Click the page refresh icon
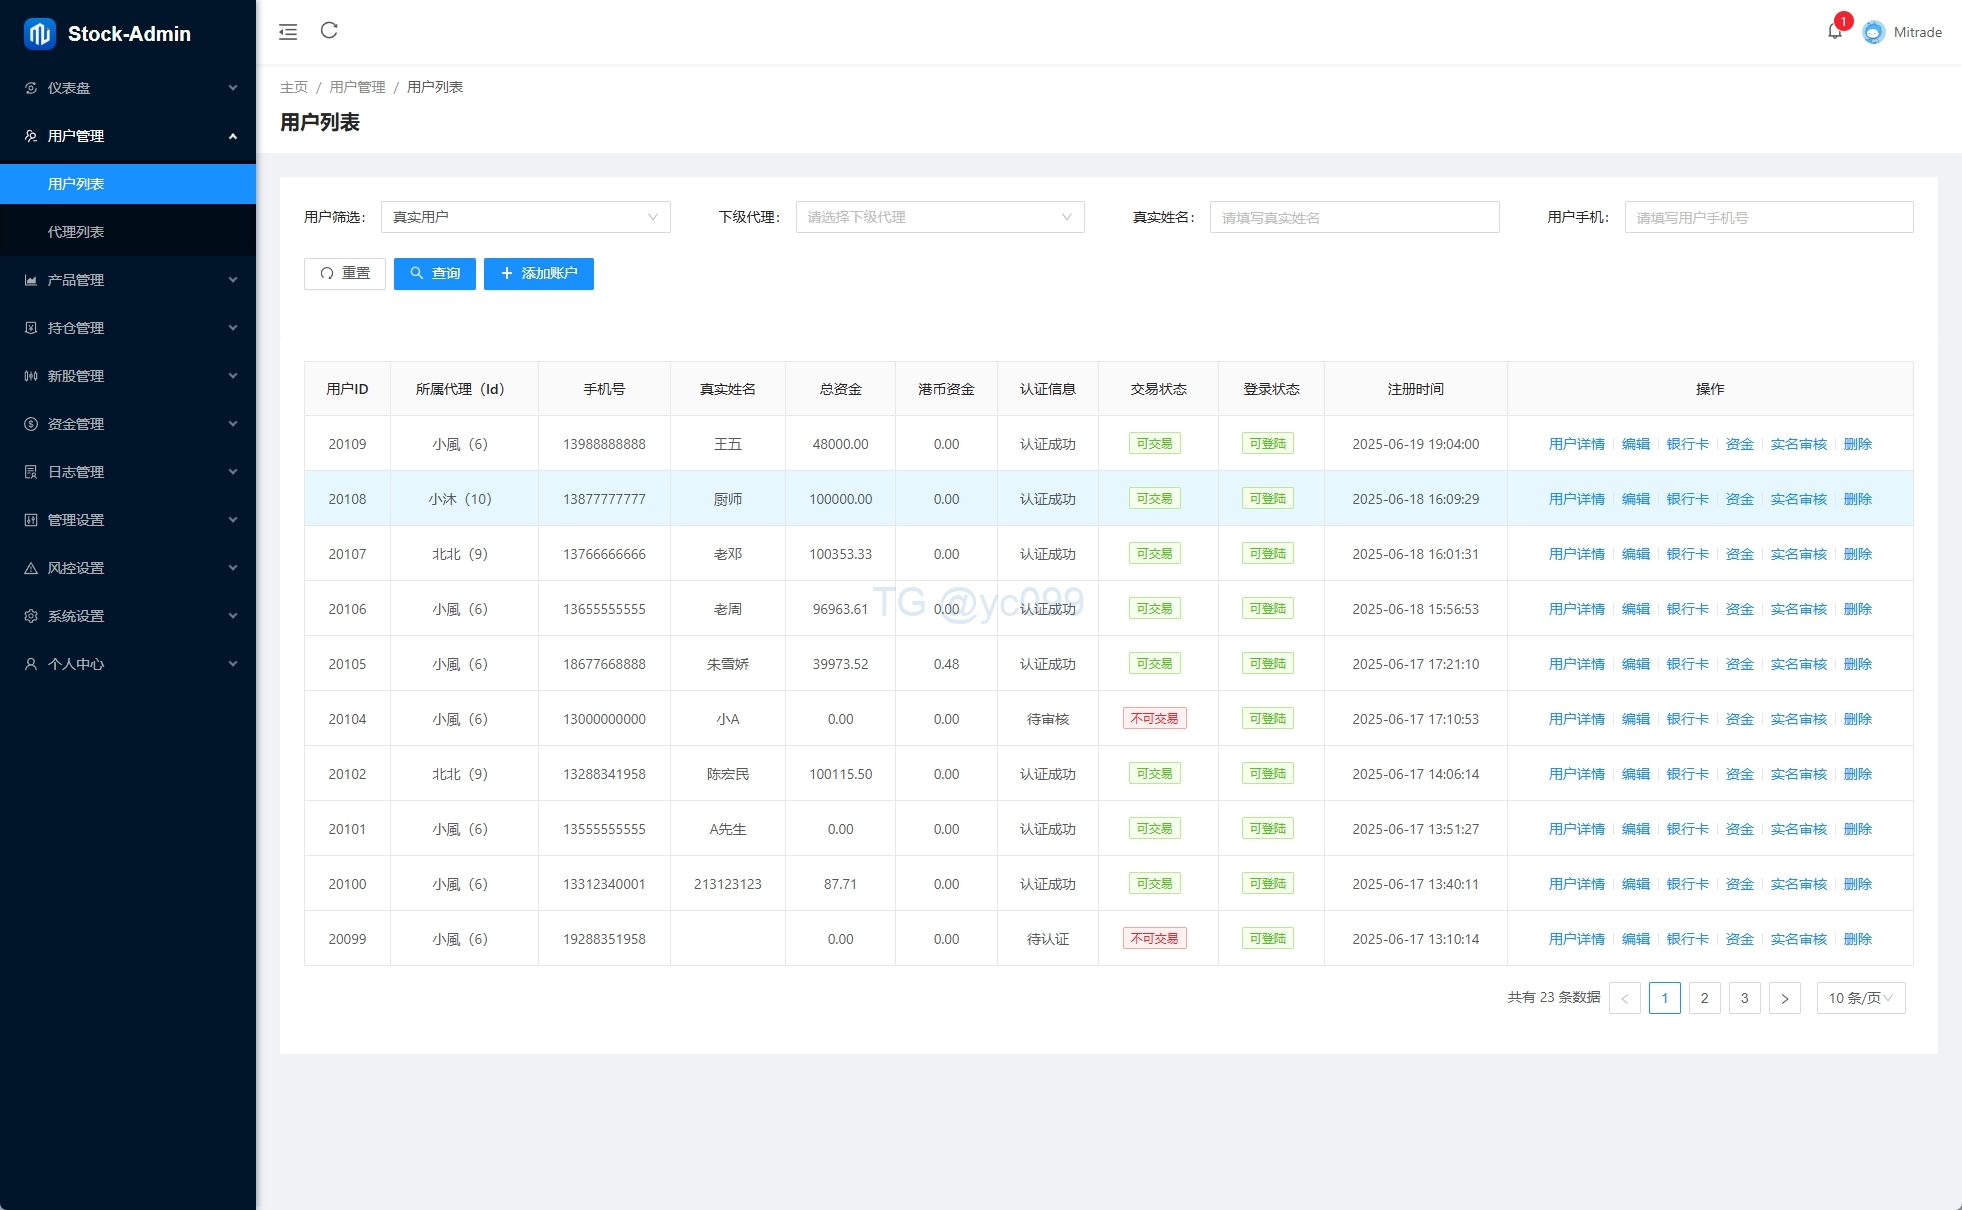 click(x=329, y=31)
